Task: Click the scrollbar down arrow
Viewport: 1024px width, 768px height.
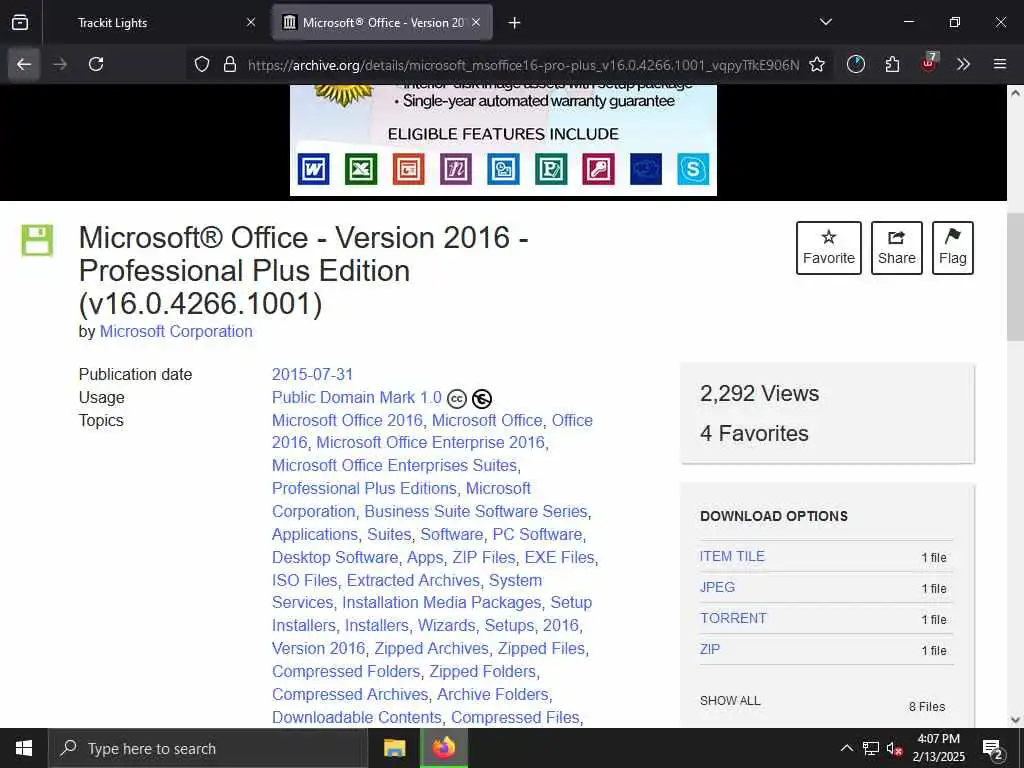Action: tap(1015, 720)
